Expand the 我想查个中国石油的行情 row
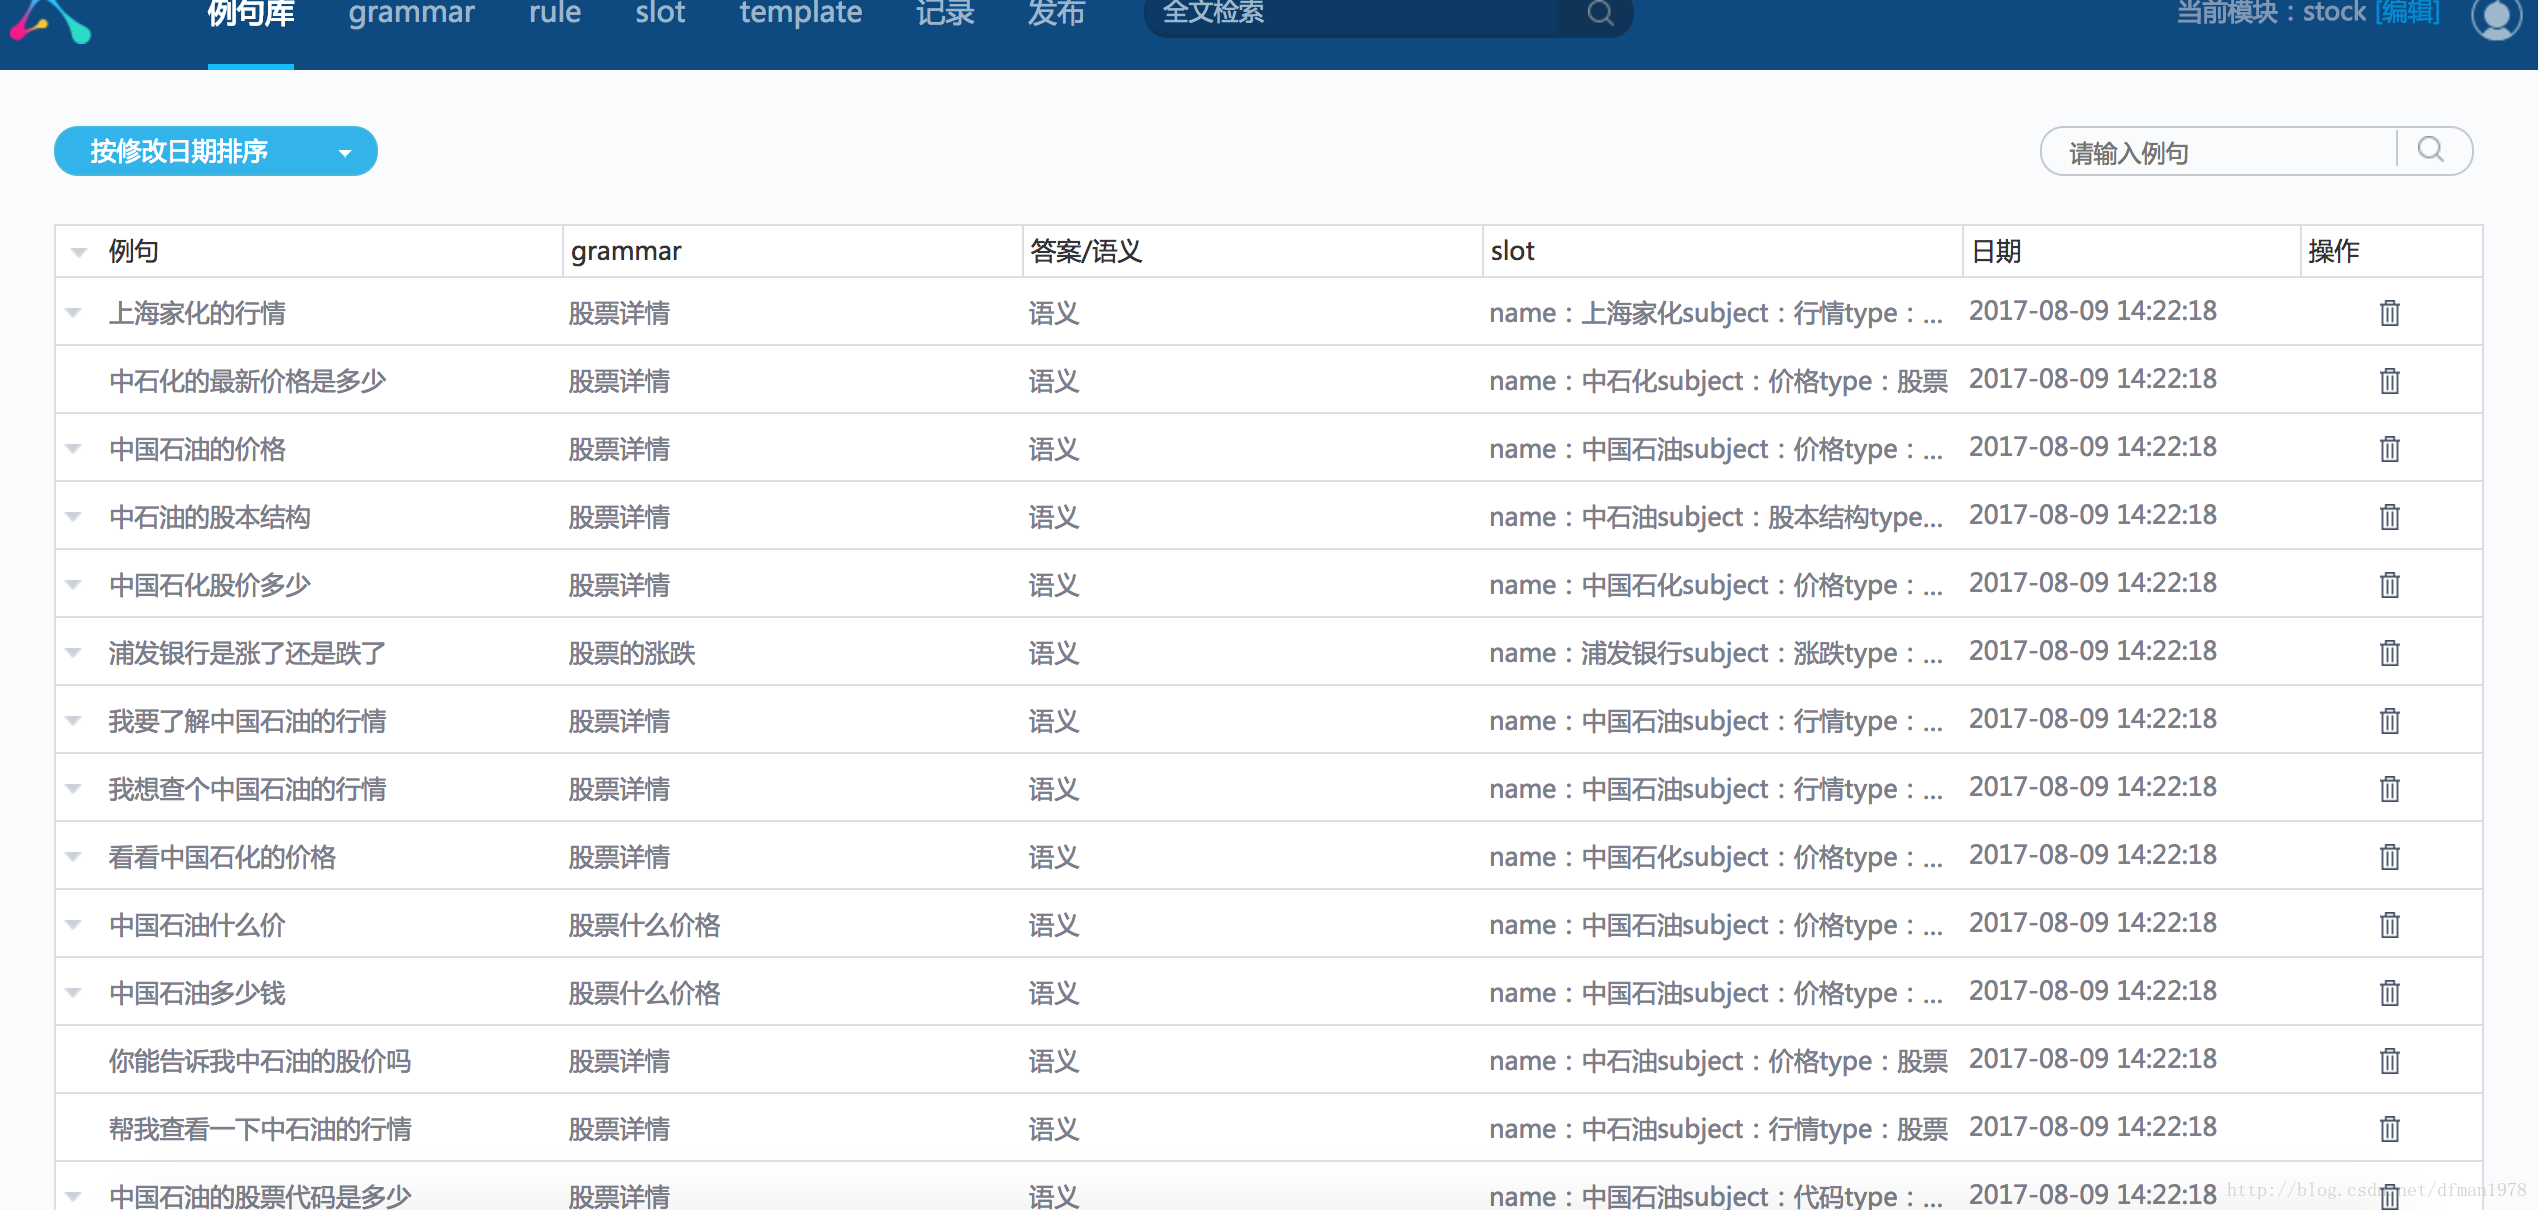 (x=73, y=789)
